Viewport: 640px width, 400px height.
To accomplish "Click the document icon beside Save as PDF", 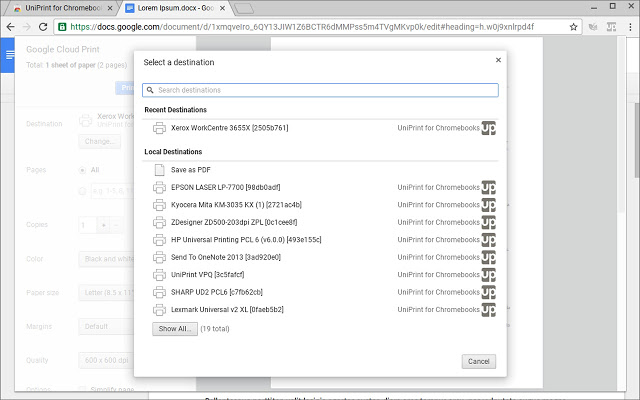I will pos(160,170).
